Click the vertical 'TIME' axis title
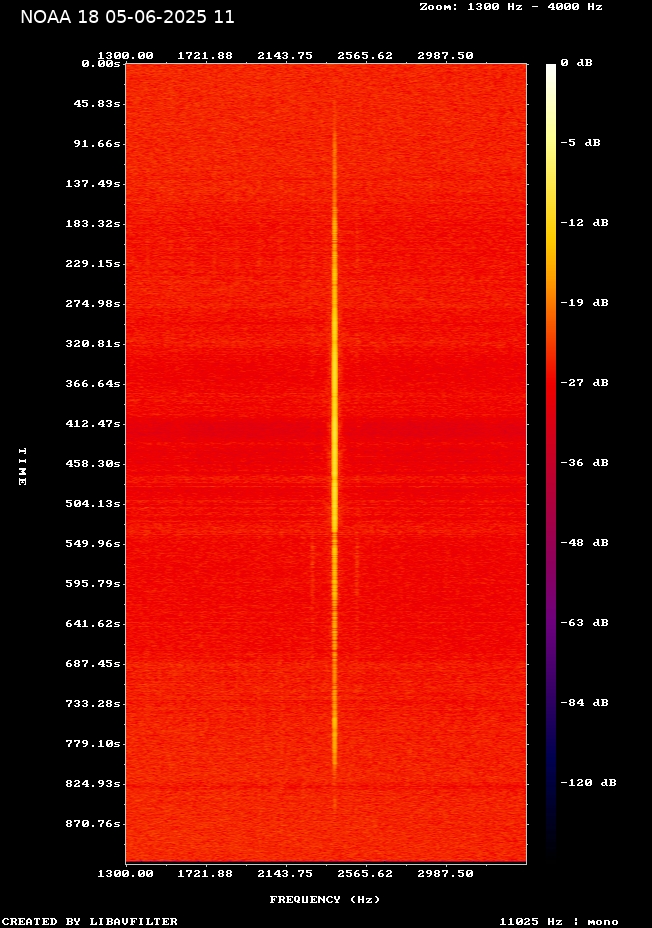This screenshot has height=928, width=652. coord(22,466)
